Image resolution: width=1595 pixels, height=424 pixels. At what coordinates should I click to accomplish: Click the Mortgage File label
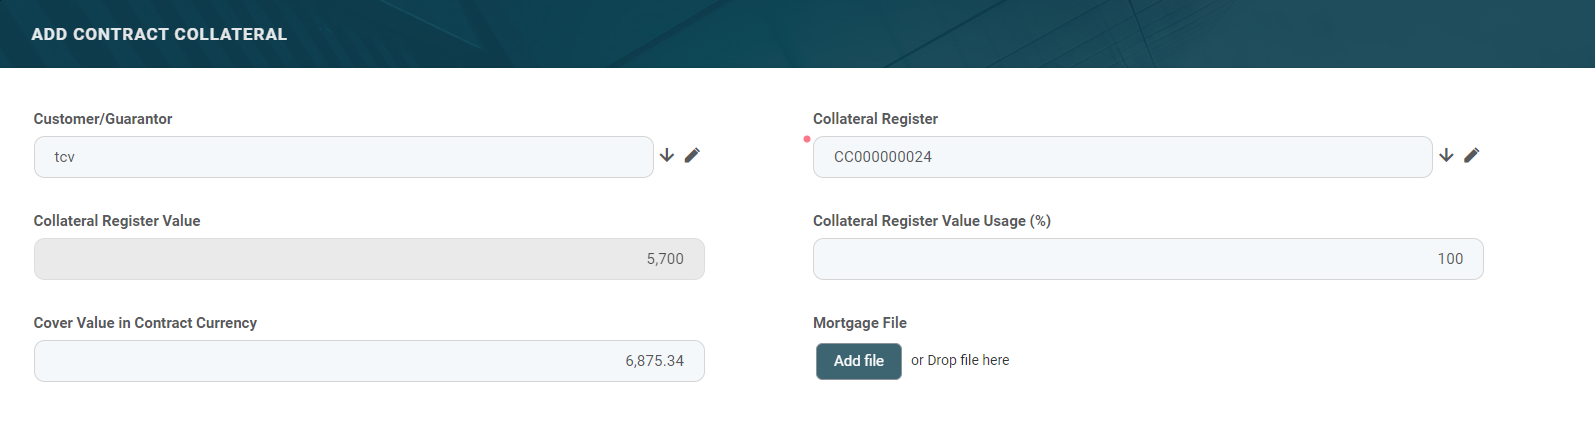click(860, 323)
